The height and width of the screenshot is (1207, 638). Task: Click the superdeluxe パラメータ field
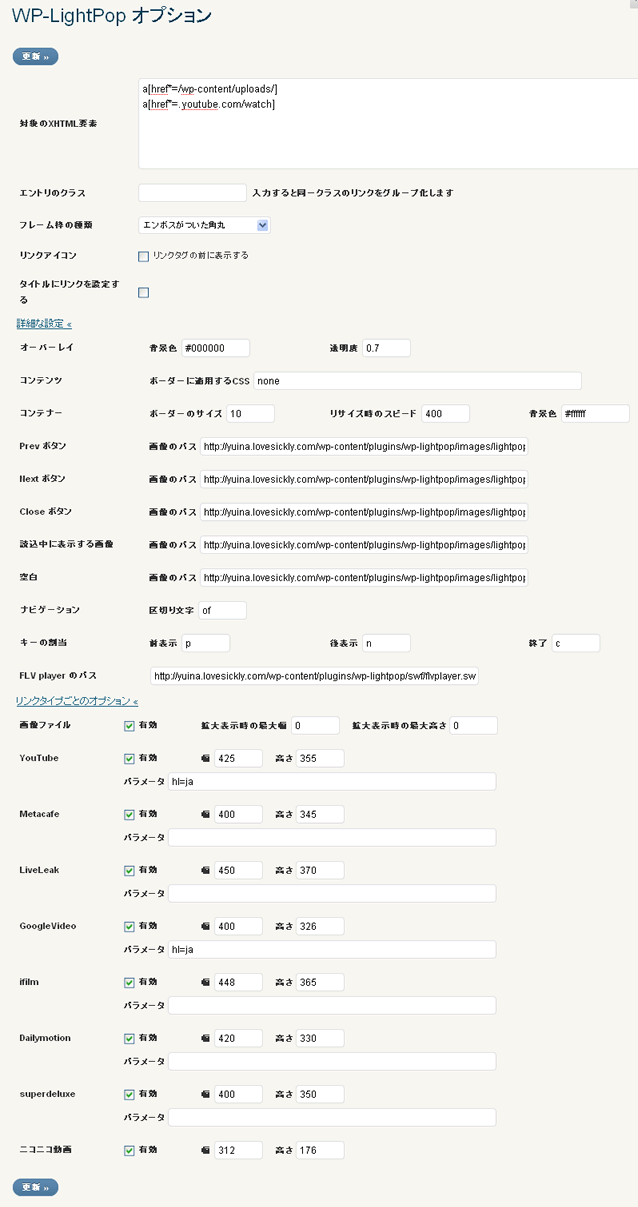pyautogui.click(x=332, y=1117)
